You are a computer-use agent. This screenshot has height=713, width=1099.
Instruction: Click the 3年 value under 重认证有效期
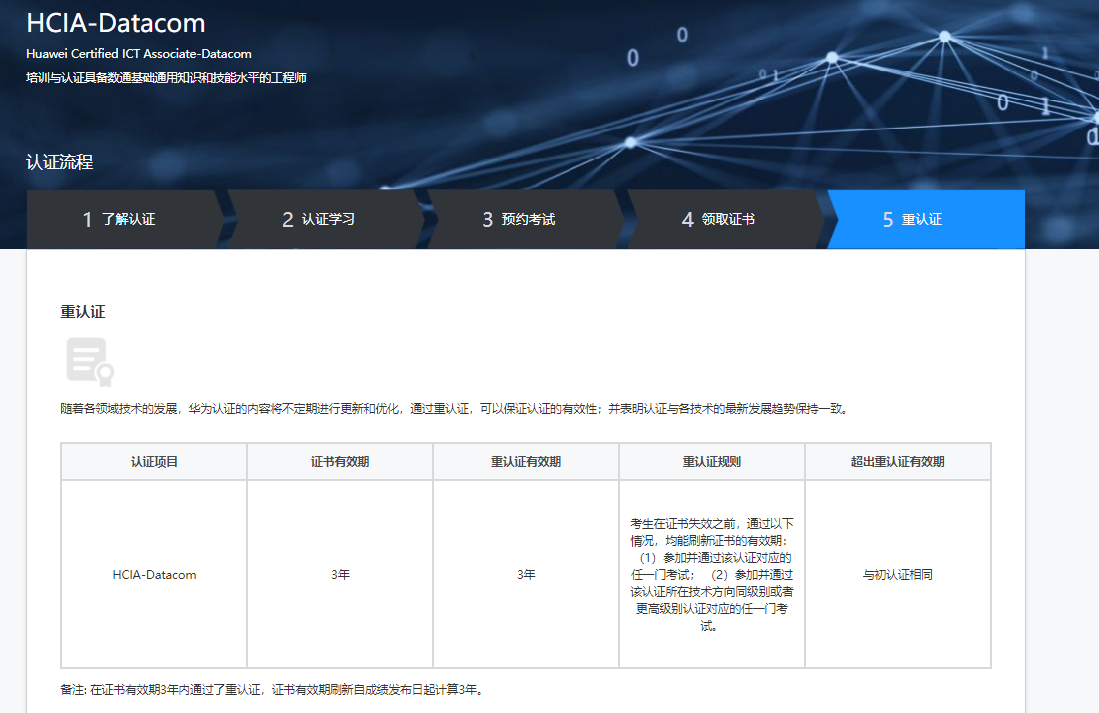pos(526,574)
